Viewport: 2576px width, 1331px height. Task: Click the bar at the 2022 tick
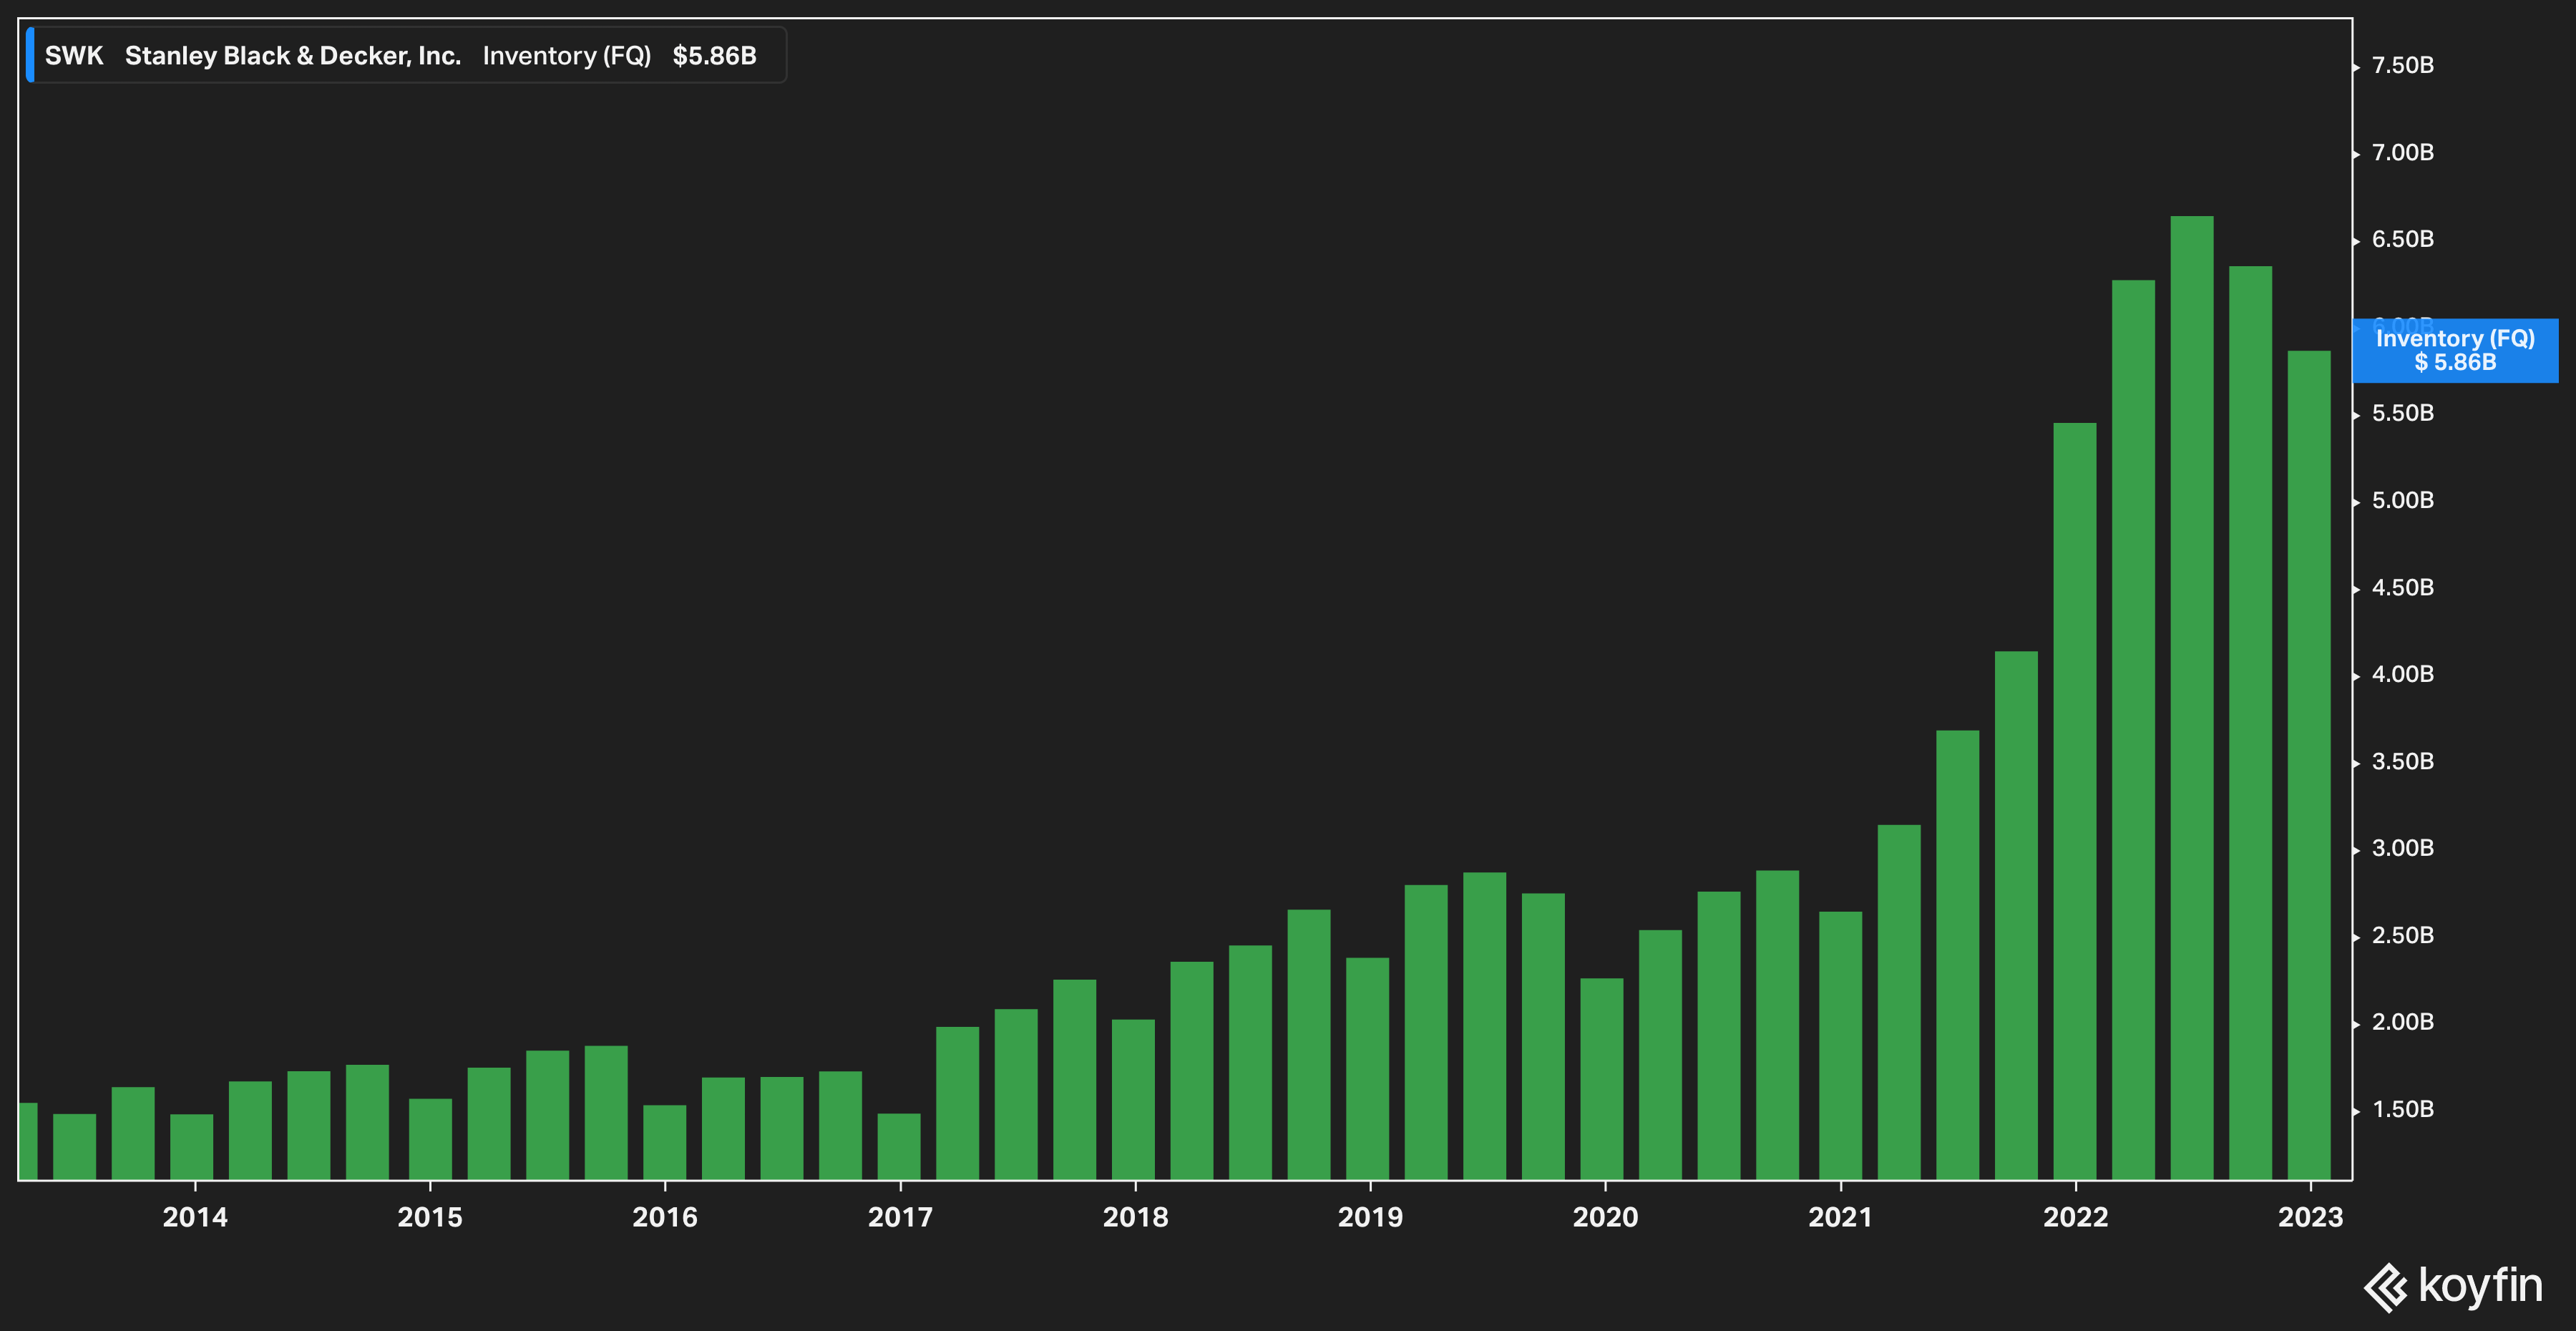(2075, 801)
